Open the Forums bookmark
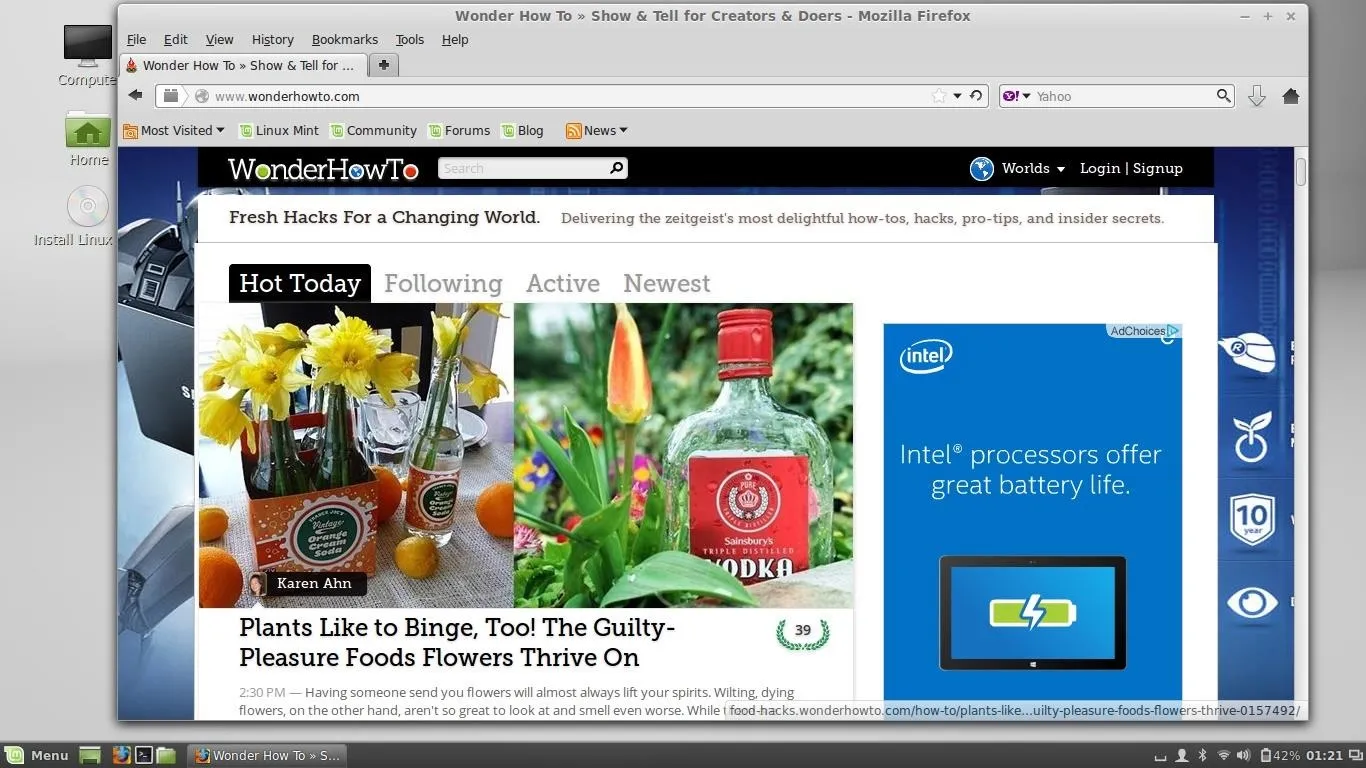The width and height of the screenshot is (1366, 768). pyautogui.click(x=459, y=130)
